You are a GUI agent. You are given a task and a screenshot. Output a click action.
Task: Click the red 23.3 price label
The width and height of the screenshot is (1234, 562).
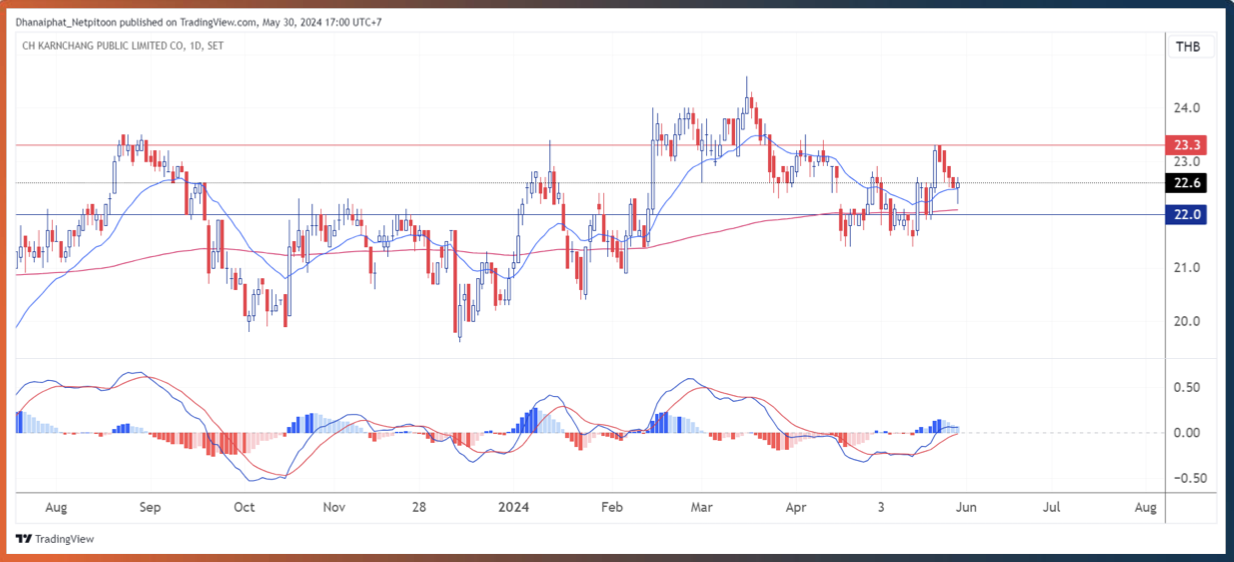(1188, 145)
